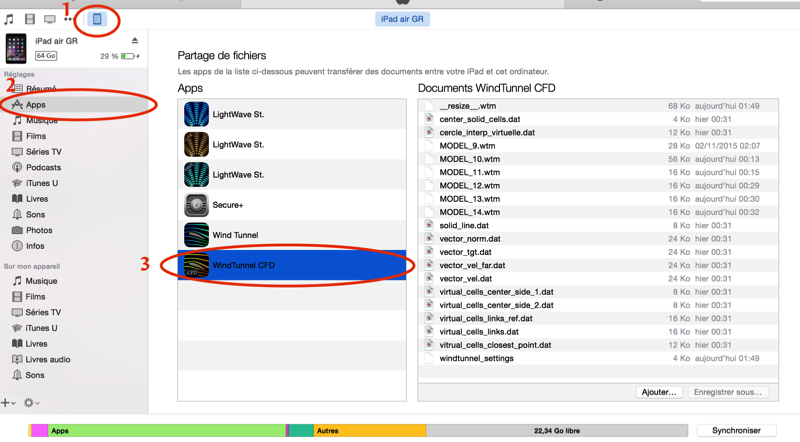
Task: Eject the iPad air GR device
Action: pyautogui.click(x=135, y=40)
